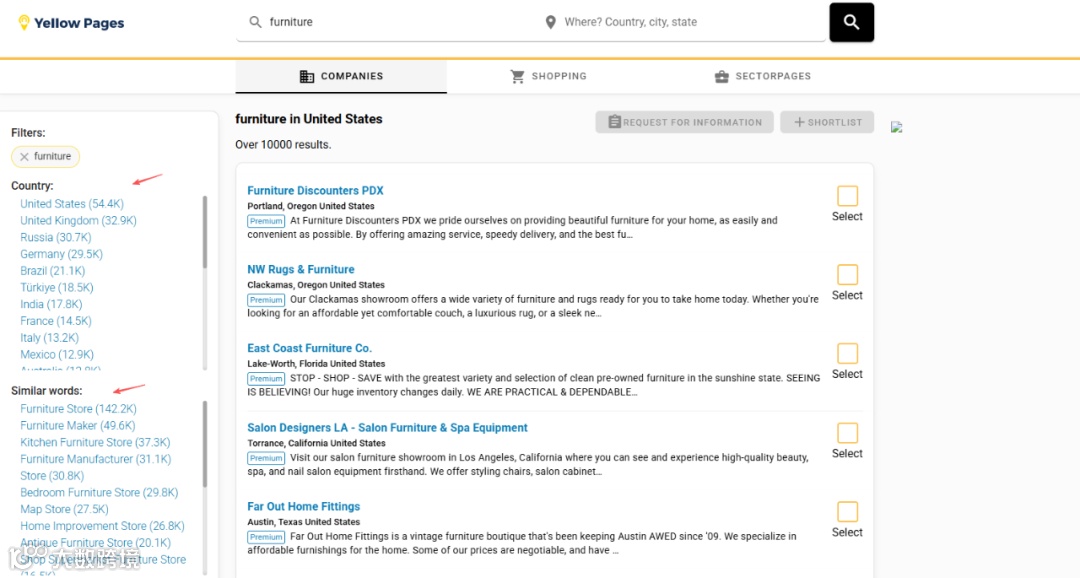Tick the Far Out Home Fittings checkbox
Image resolution: width=1080 pixels, height=578 pixels.
click(x=847, y=512)
